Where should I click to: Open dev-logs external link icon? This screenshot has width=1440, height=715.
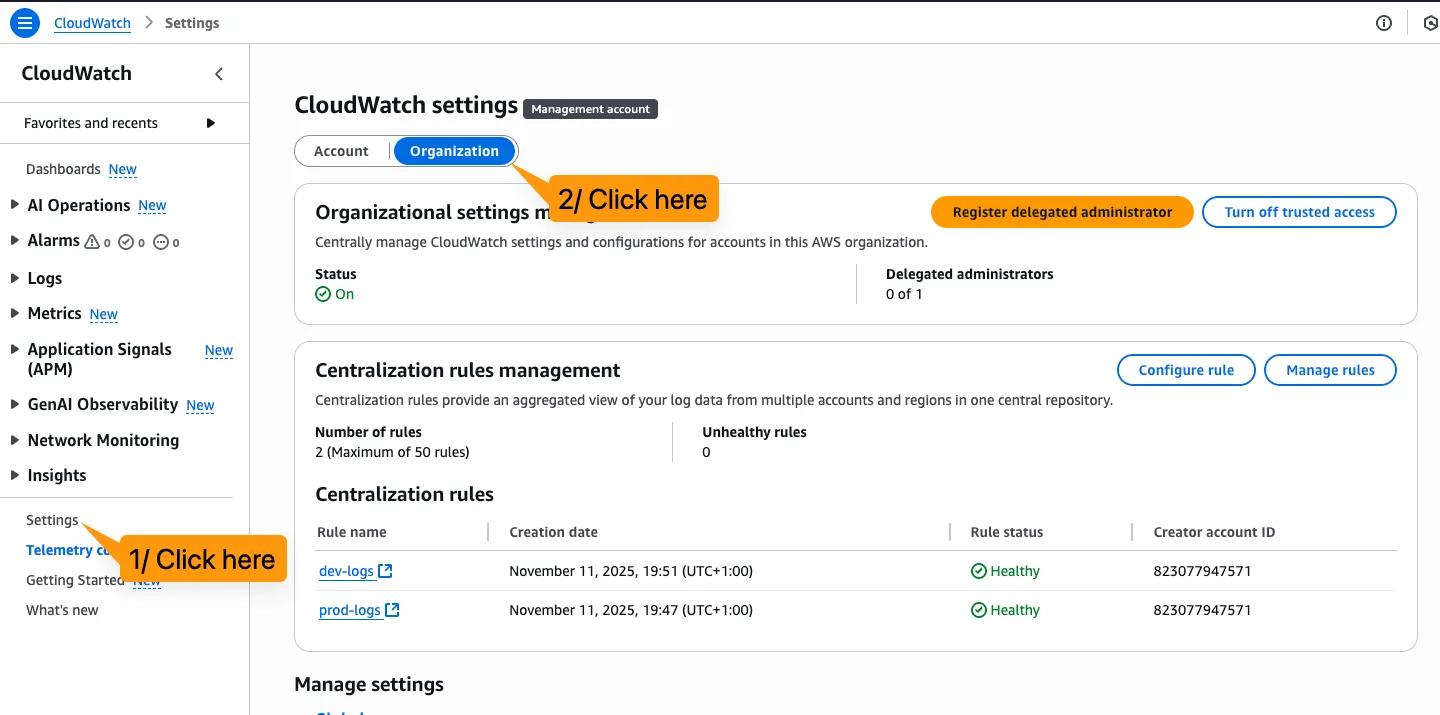[385, 571]
